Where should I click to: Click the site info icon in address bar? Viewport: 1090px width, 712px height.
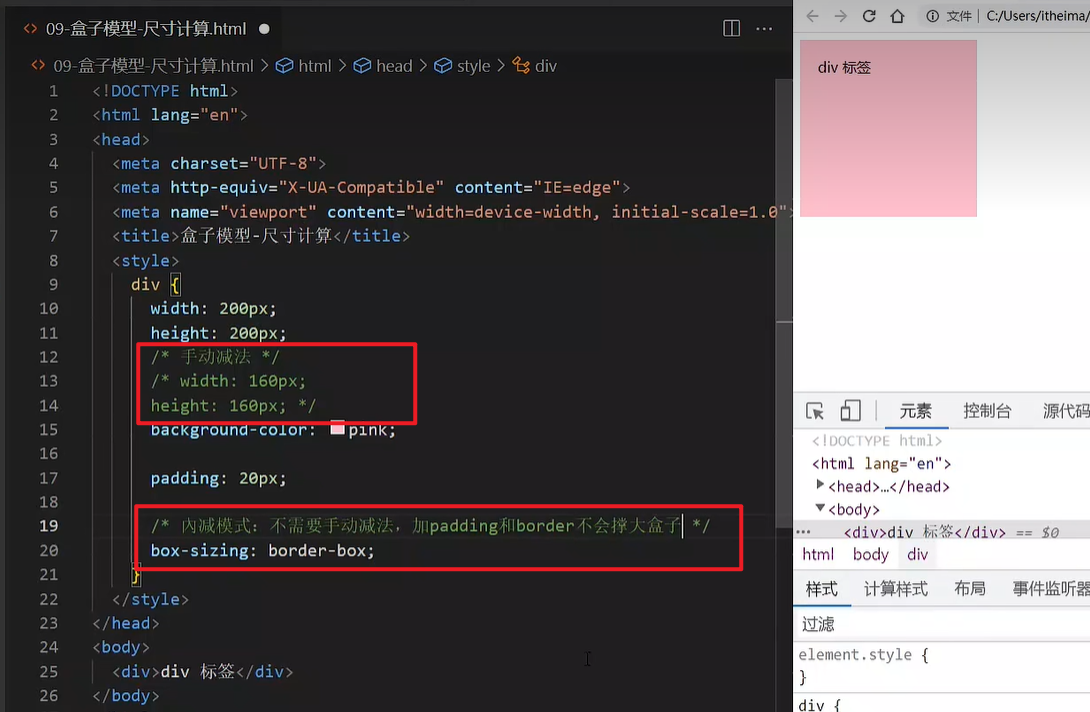pyautogui.click(x=932, y=16)
